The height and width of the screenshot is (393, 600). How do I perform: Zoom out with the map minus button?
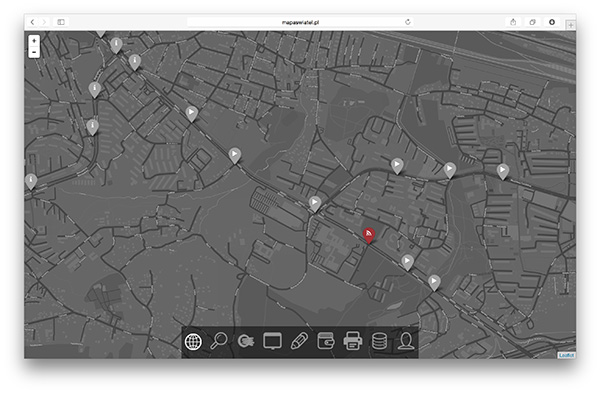tap(34, 52)
